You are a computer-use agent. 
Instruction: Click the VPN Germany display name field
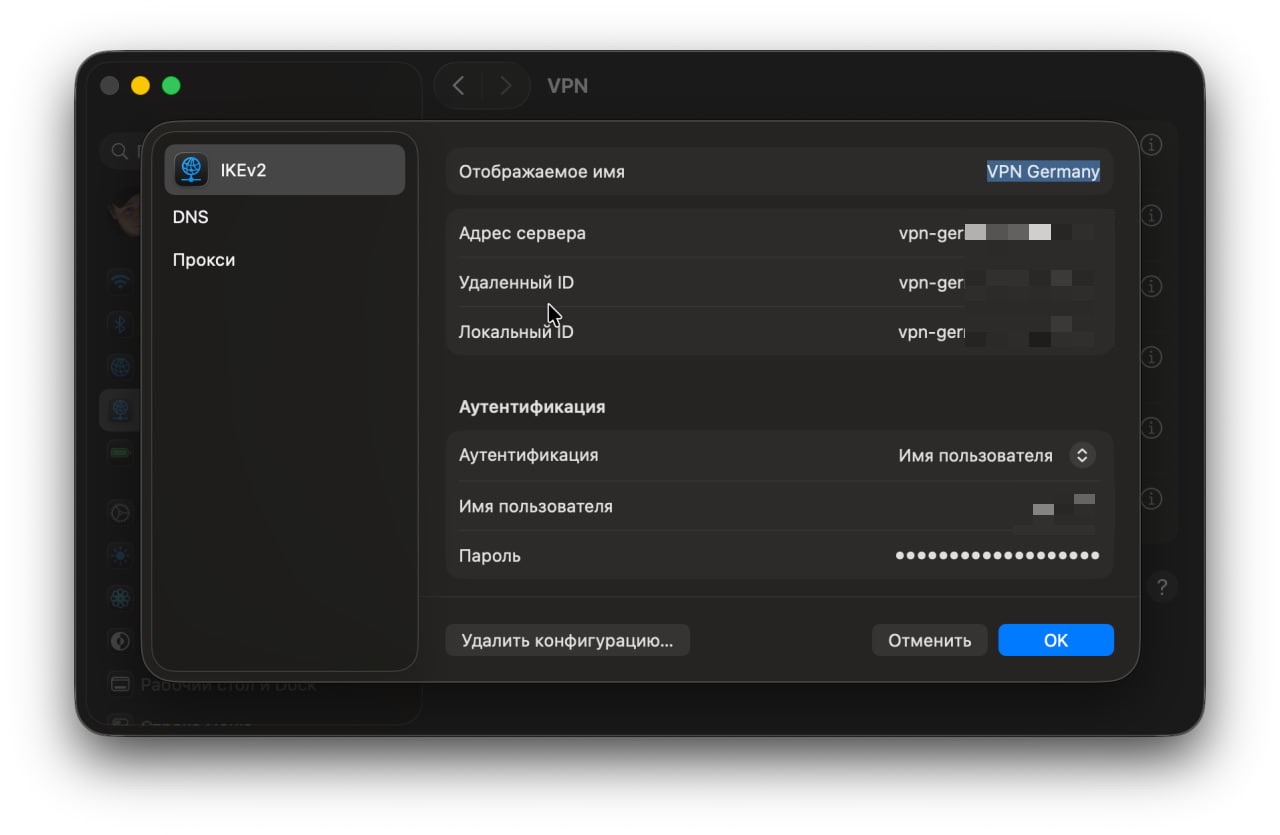click(1042, 171)
